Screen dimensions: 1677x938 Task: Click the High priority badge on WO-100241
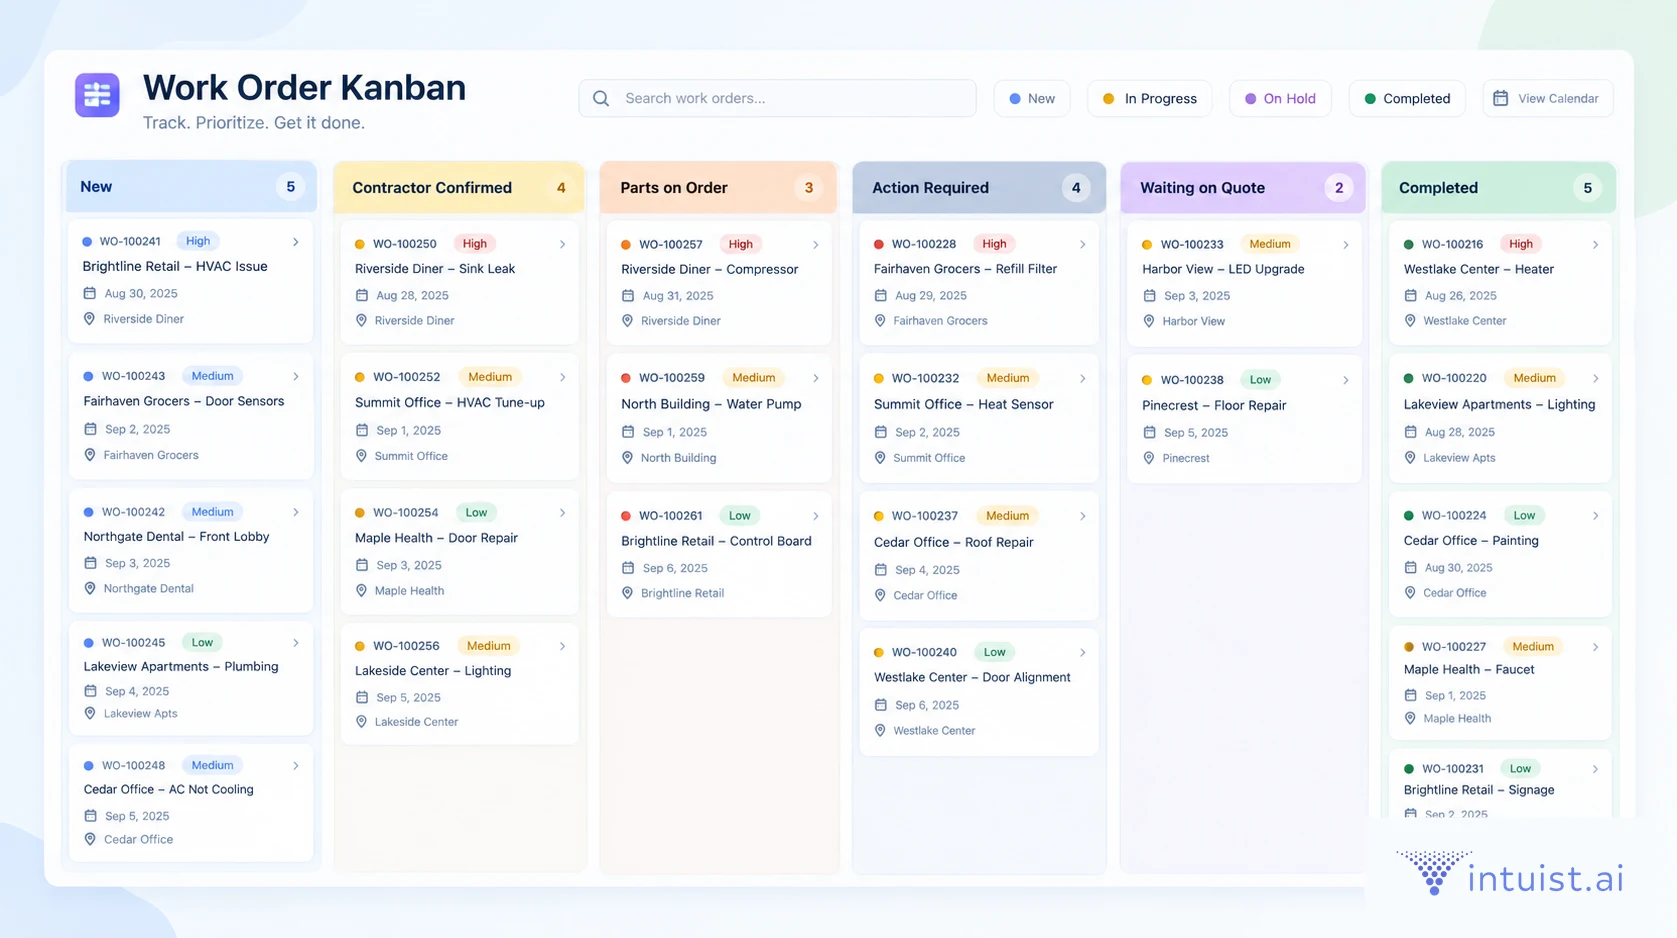(x=198, y=241)
